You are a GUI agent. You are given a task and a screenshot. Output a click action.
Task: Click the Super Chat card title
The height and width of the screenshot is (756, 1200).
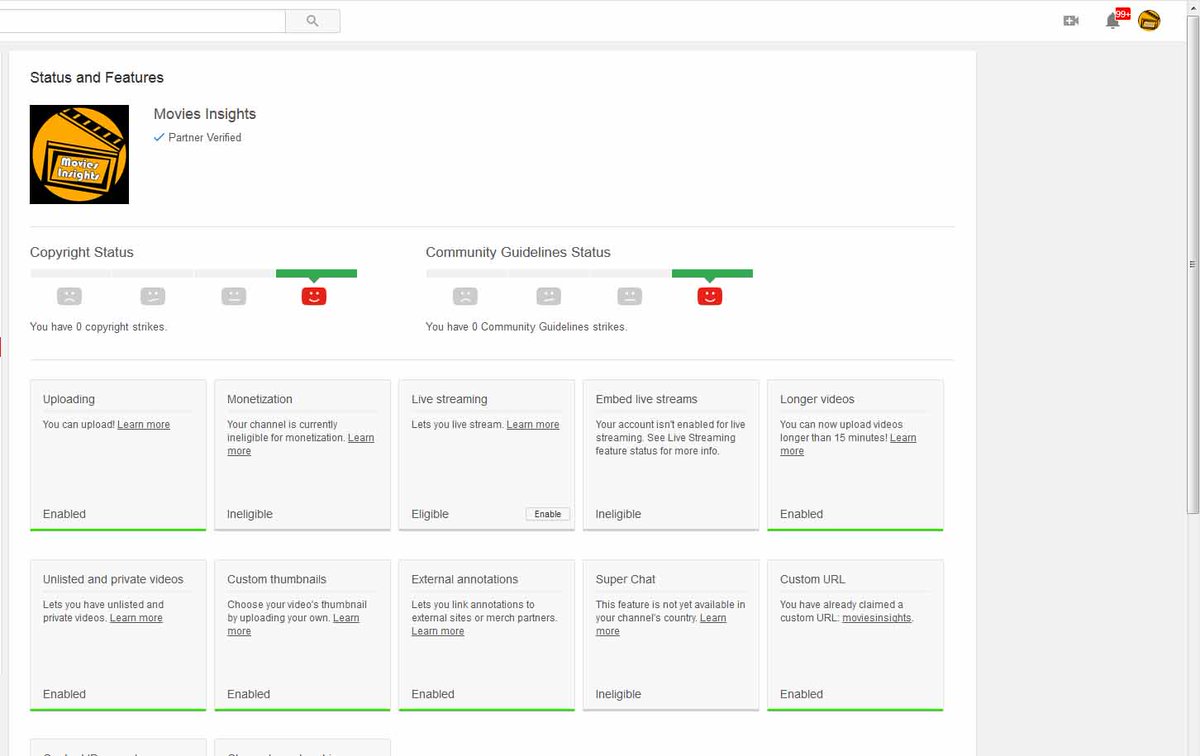tap(626, 579)
